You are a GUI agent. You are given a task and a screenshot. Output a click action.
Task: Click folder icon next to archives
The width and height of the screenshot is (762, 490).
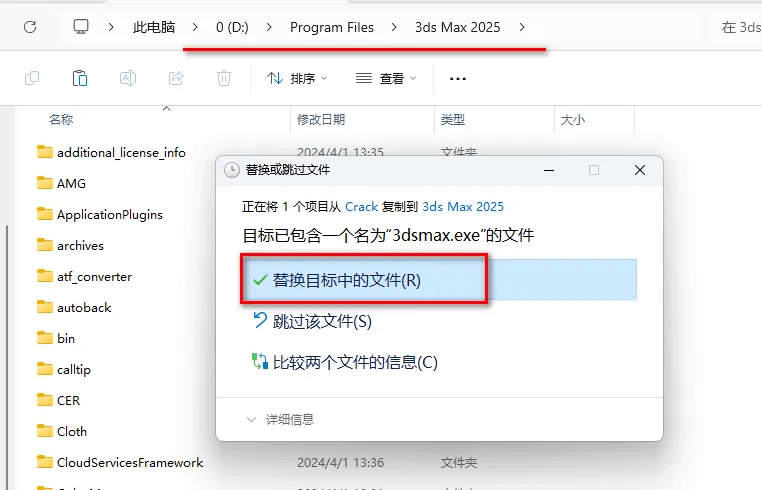click(45, 245)
